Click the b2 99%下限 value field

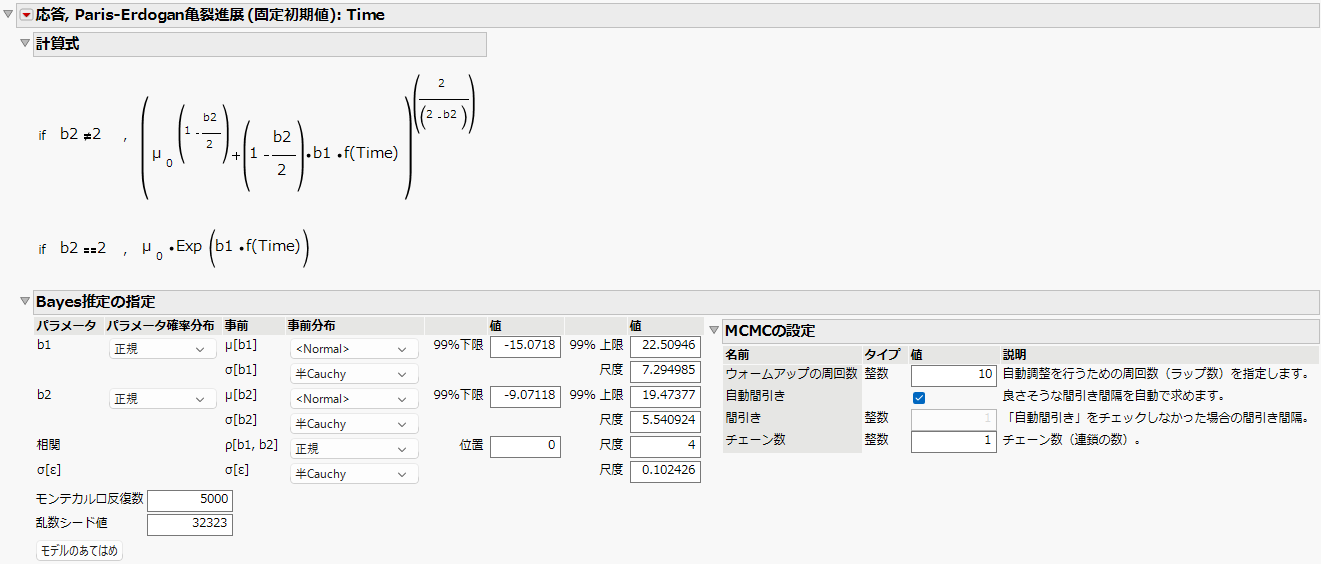(x=525, y=396)
